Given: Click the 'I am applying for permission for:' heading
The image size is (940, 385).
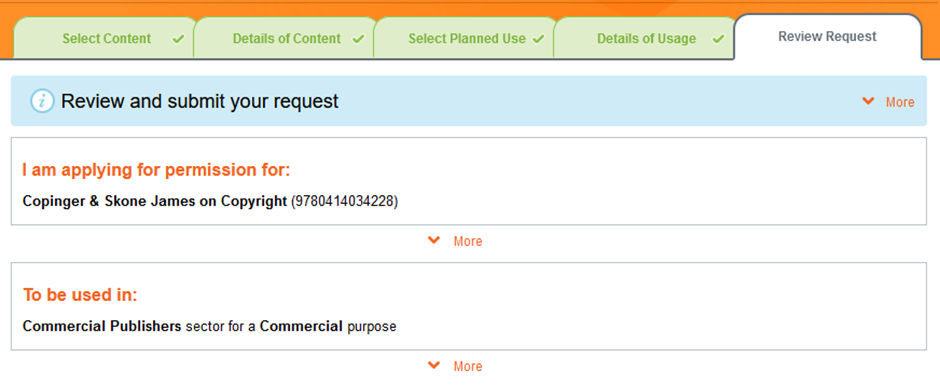Looking at the screenshot, I should (156, 170).
